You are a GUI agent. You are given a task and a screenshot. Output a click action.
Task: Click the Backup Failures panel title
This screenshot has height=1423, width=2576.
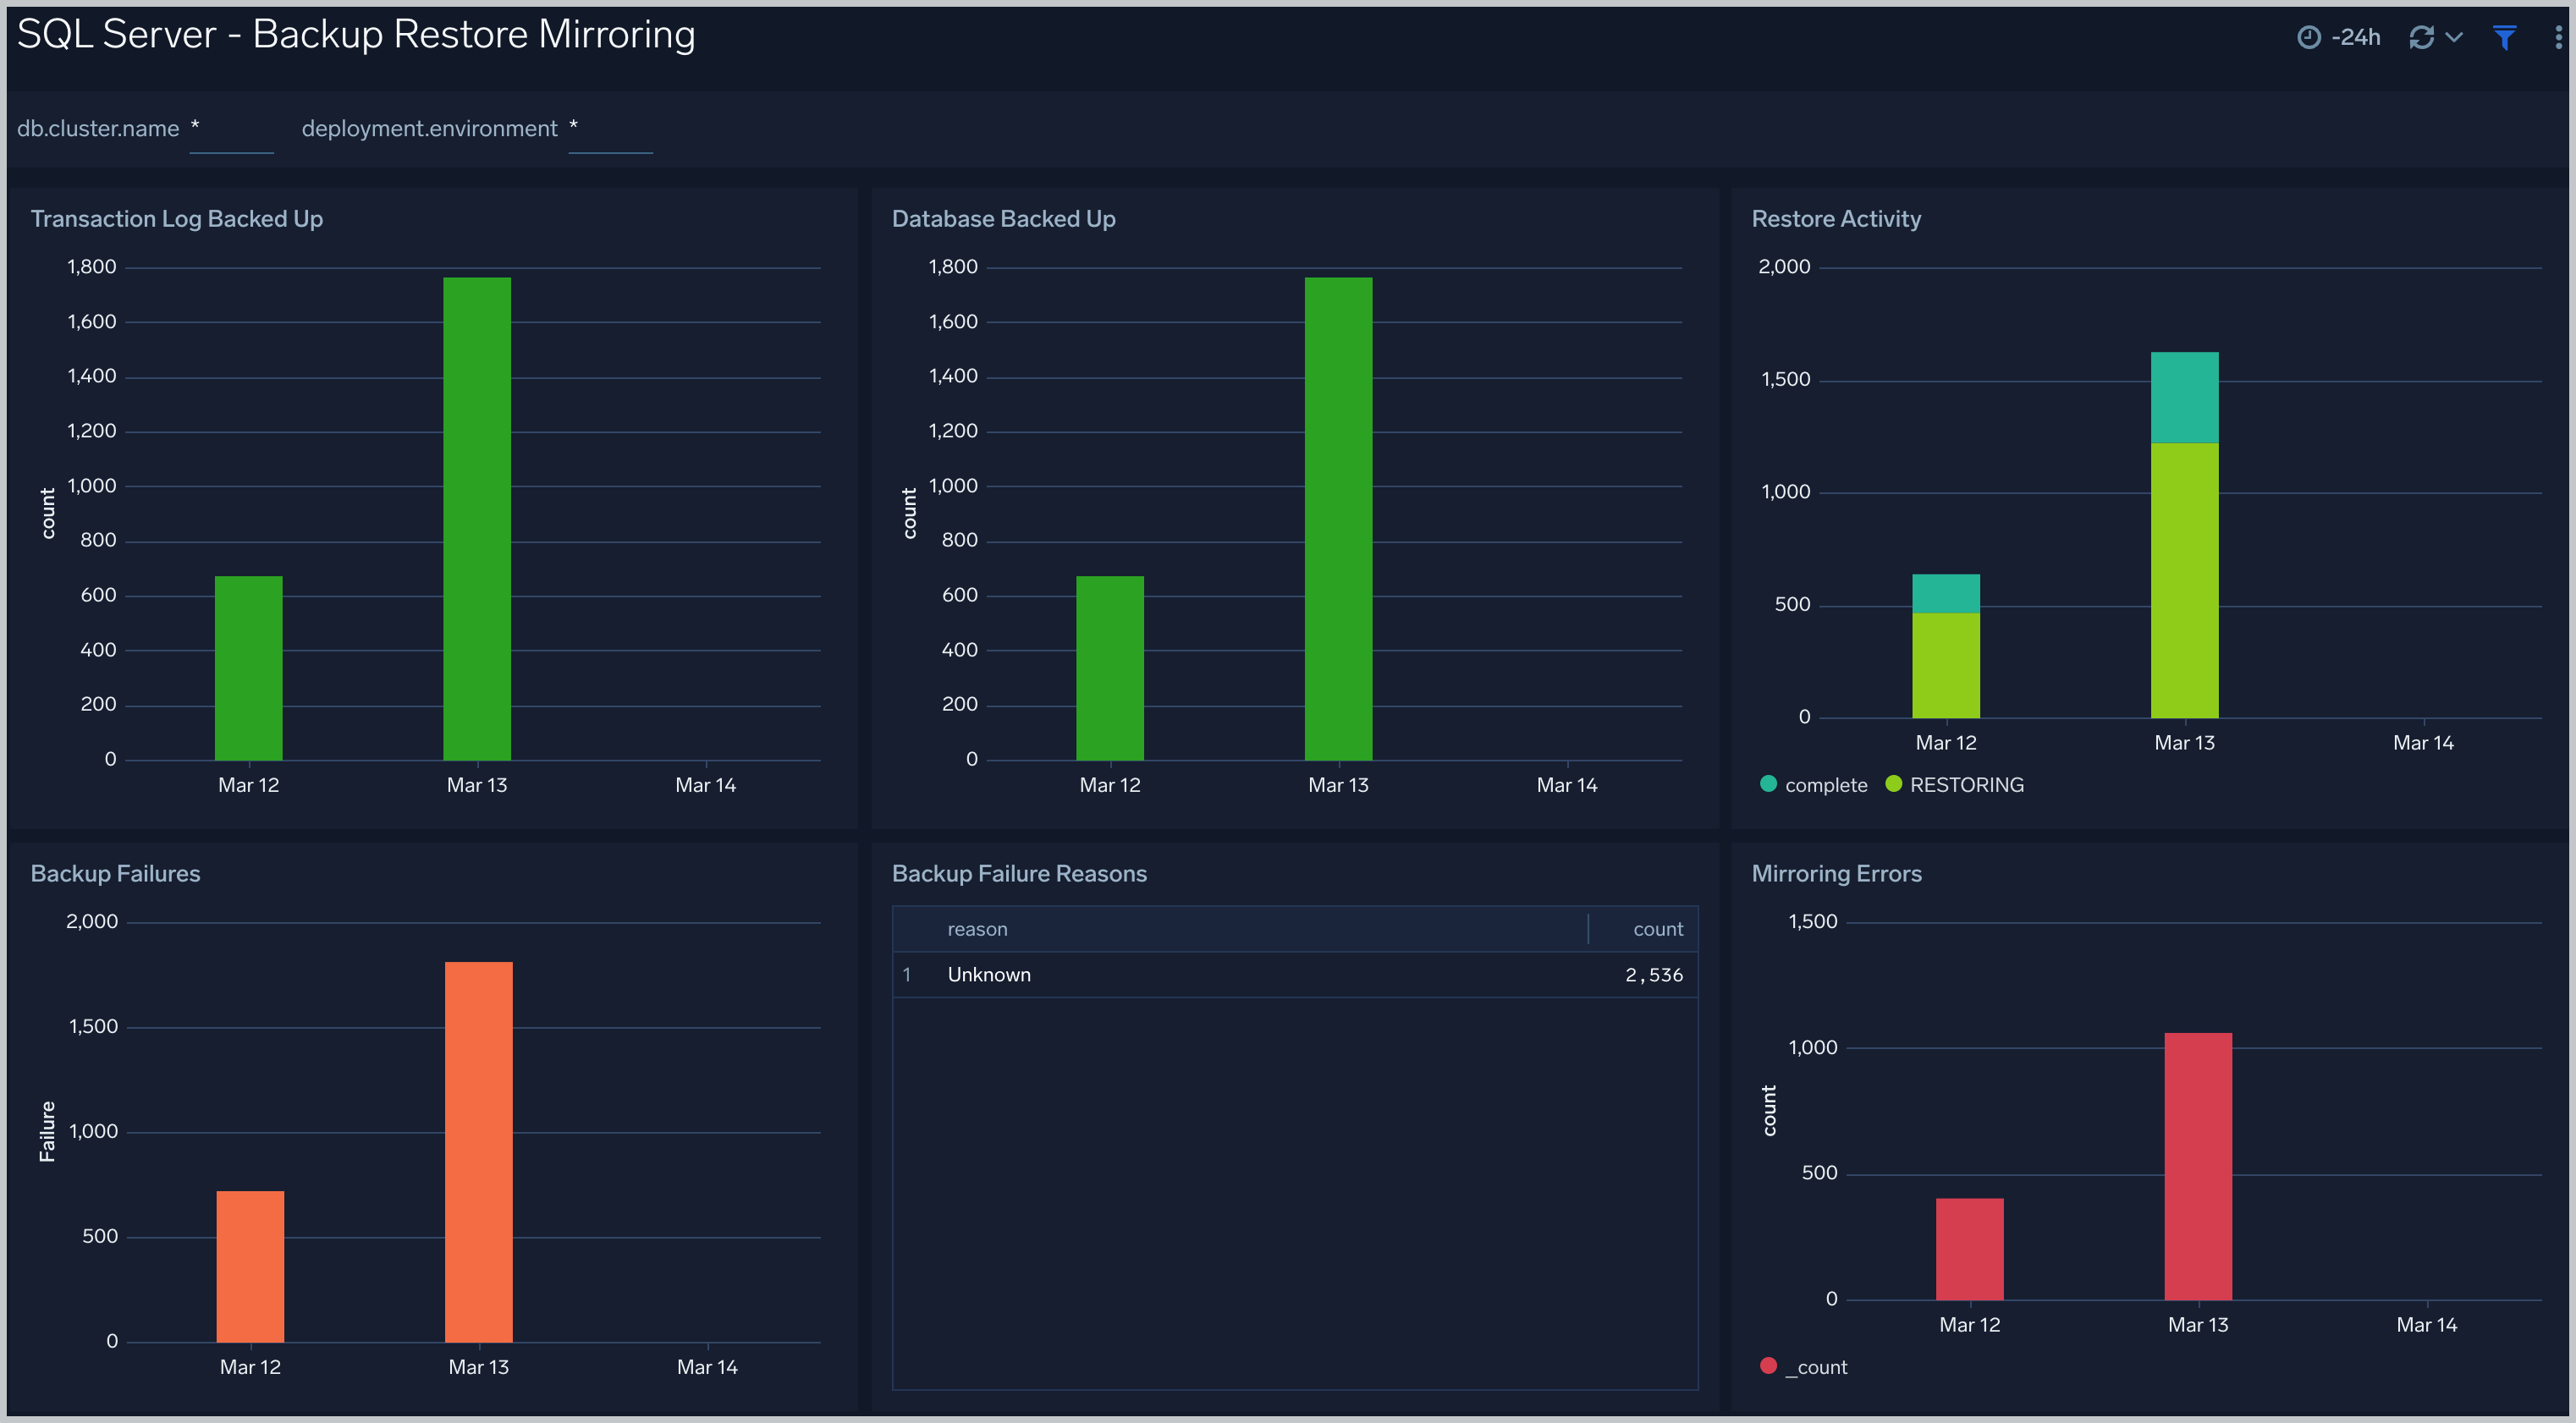pyautogui.click(x=115, y=873)
